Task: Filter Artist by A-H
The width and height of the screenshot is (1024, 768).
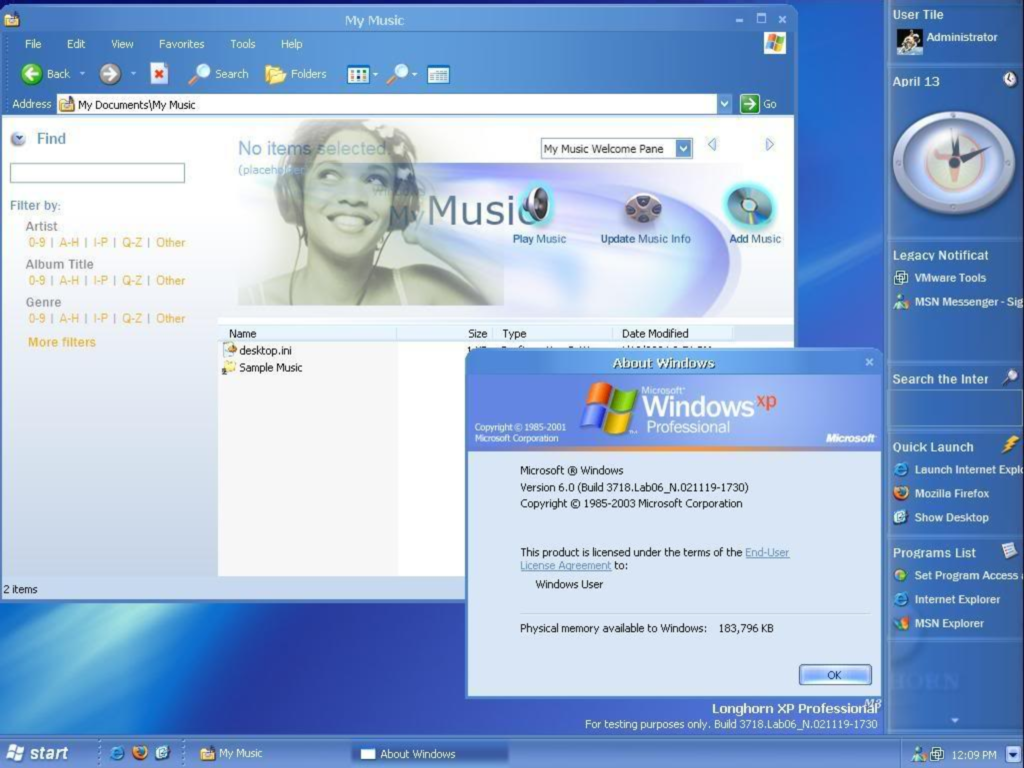Action: [69, 242]
